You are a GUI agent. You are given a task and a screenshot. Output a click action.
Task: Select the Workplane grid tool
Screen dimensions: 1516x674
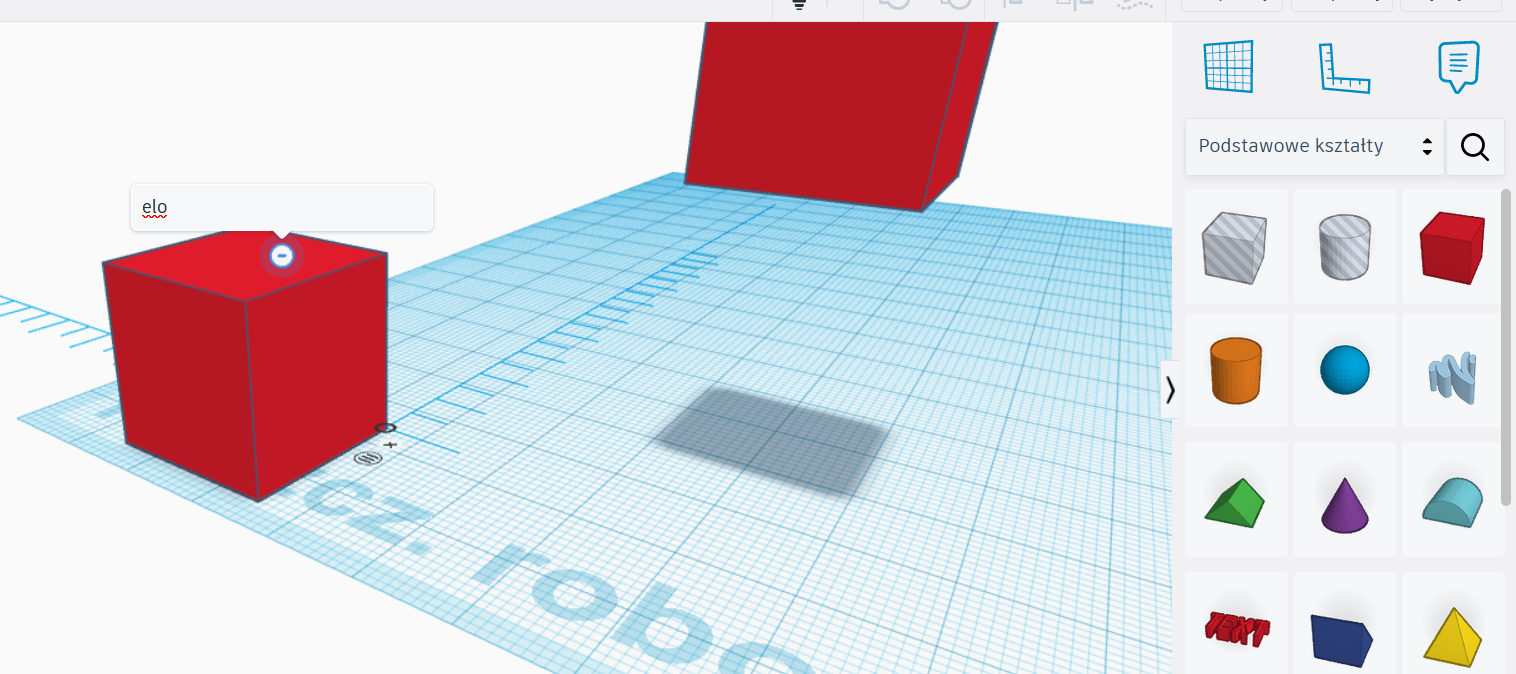click(x=1228, y=67)
